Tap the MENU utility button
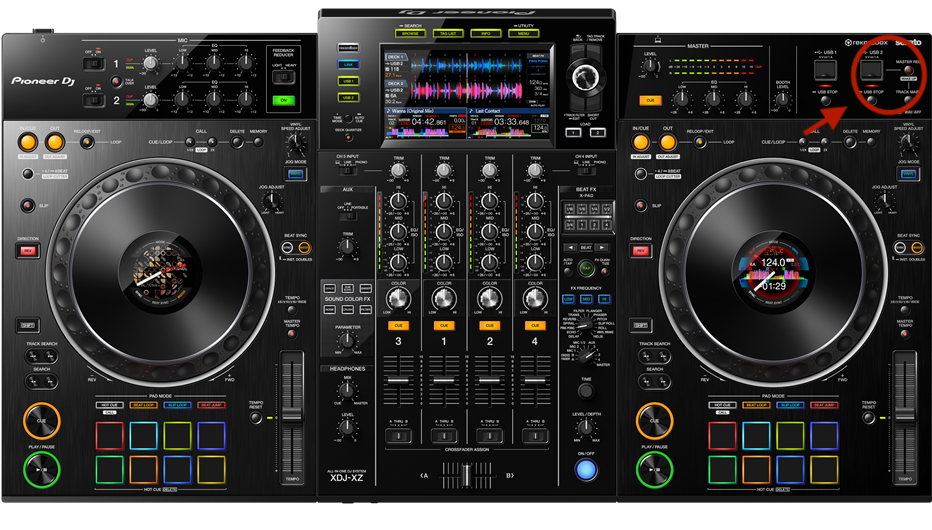This screenshot has height=530, width=932. pyautogui.click(x=524, y=33)
